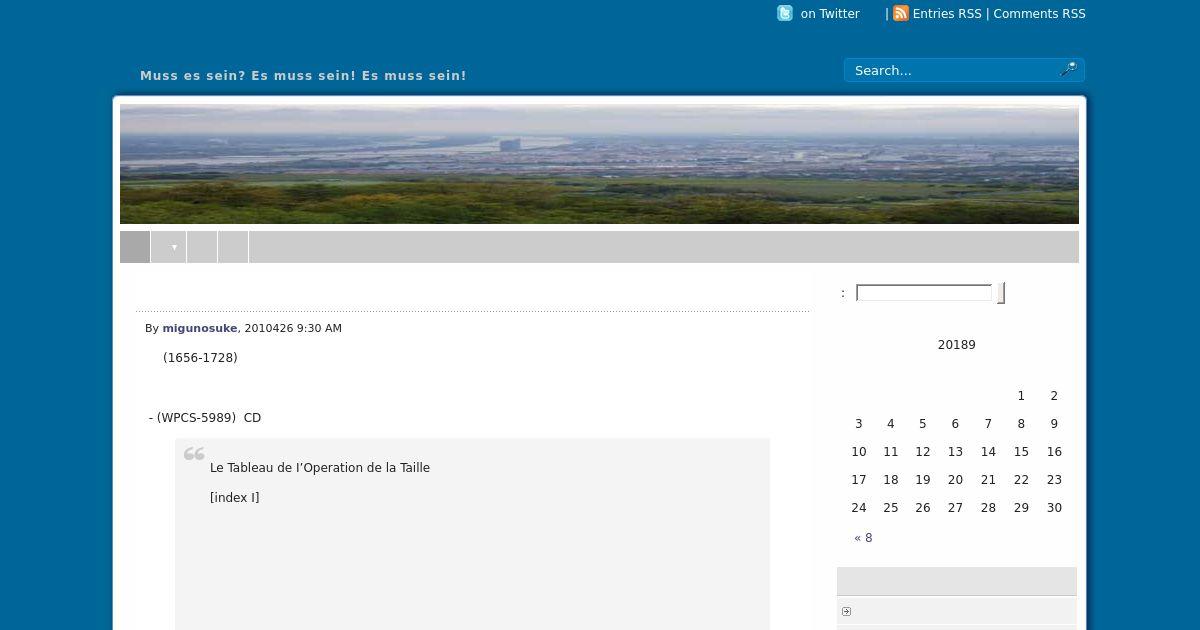Screen dimensions: 1200x630
Task: Select calendar day 5
Action: [923, 424]
